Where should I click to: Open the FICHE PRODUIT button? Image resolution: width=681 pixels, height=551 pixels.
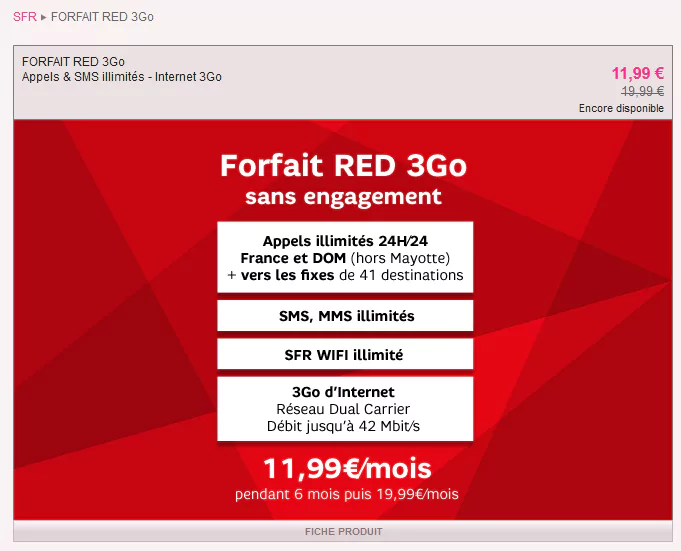click(x=343, y=531)
